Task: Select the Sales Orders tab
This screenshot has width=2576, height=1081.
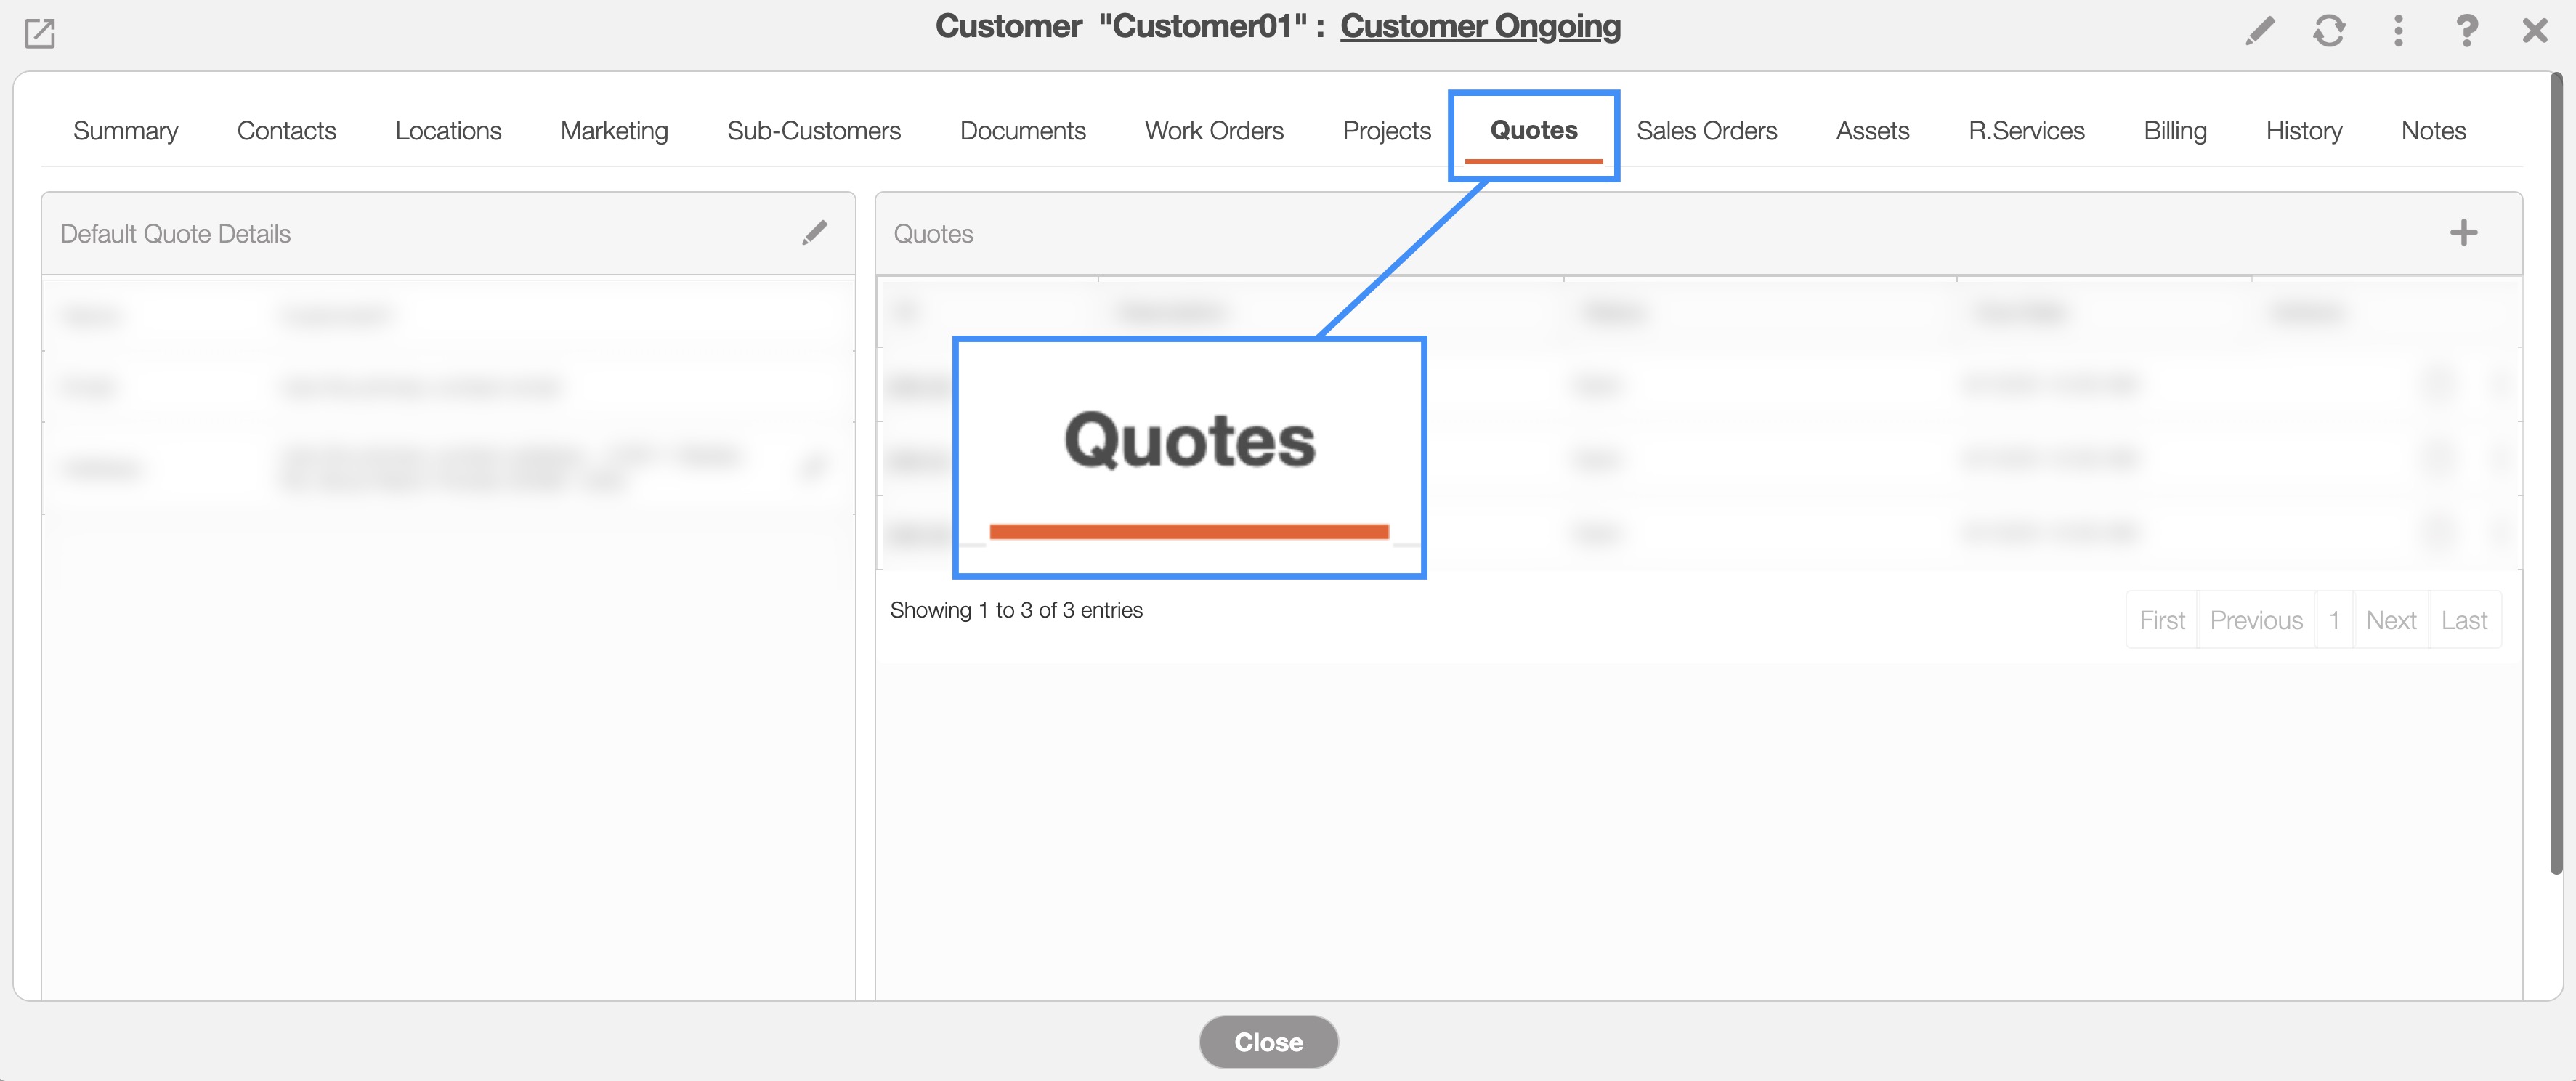Action: (1706, 131)
